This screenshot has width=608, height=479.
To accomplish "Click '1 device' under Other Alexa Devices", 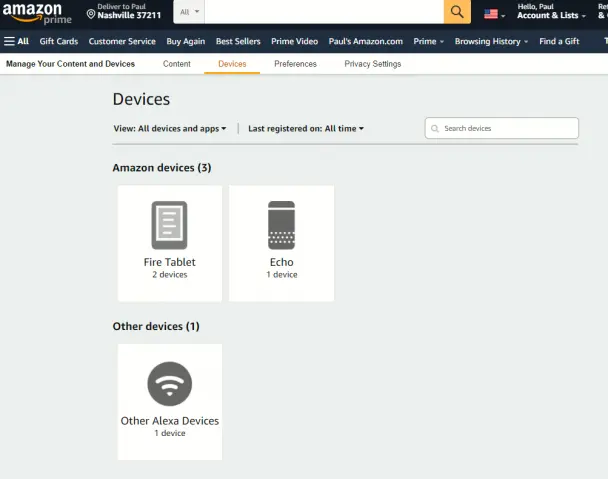I will pos(169,433).
